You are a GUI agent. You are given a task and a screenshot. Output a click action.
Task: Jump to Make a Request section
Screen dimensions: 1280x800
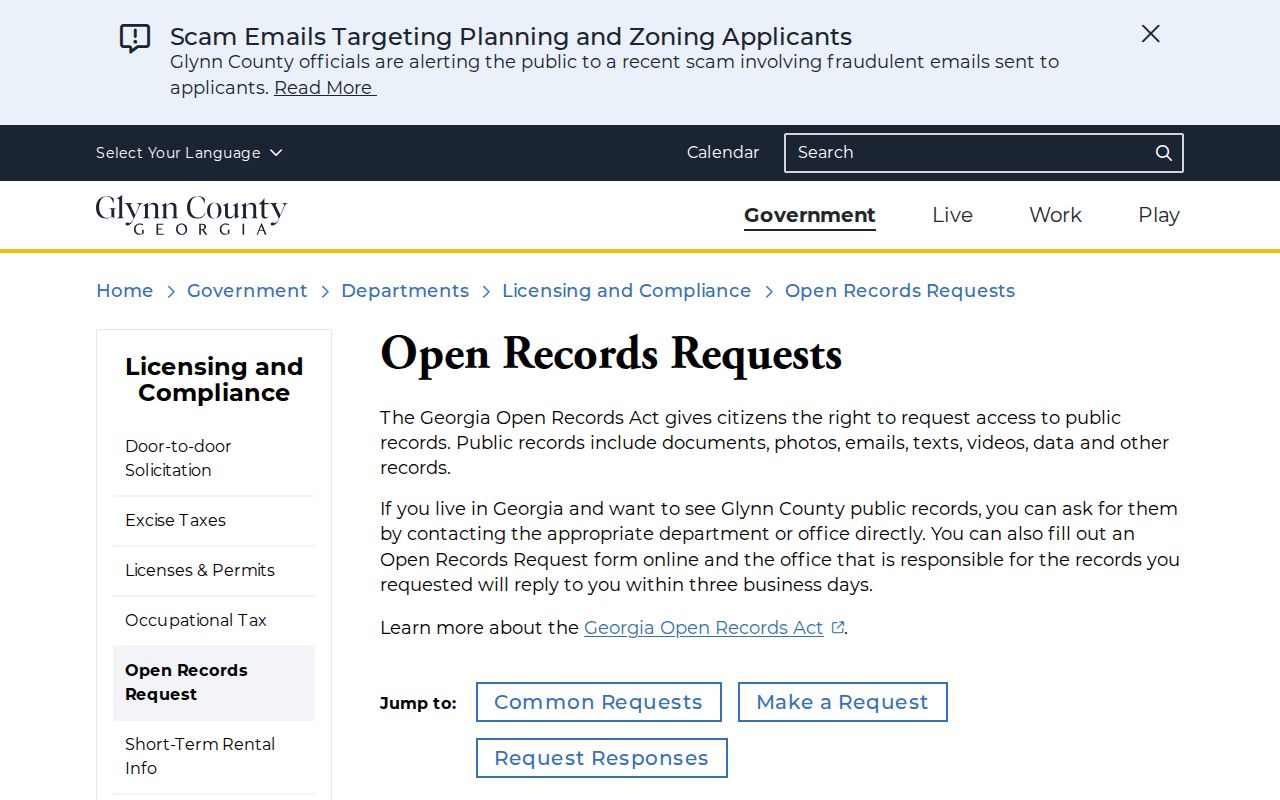pos(843,702)
